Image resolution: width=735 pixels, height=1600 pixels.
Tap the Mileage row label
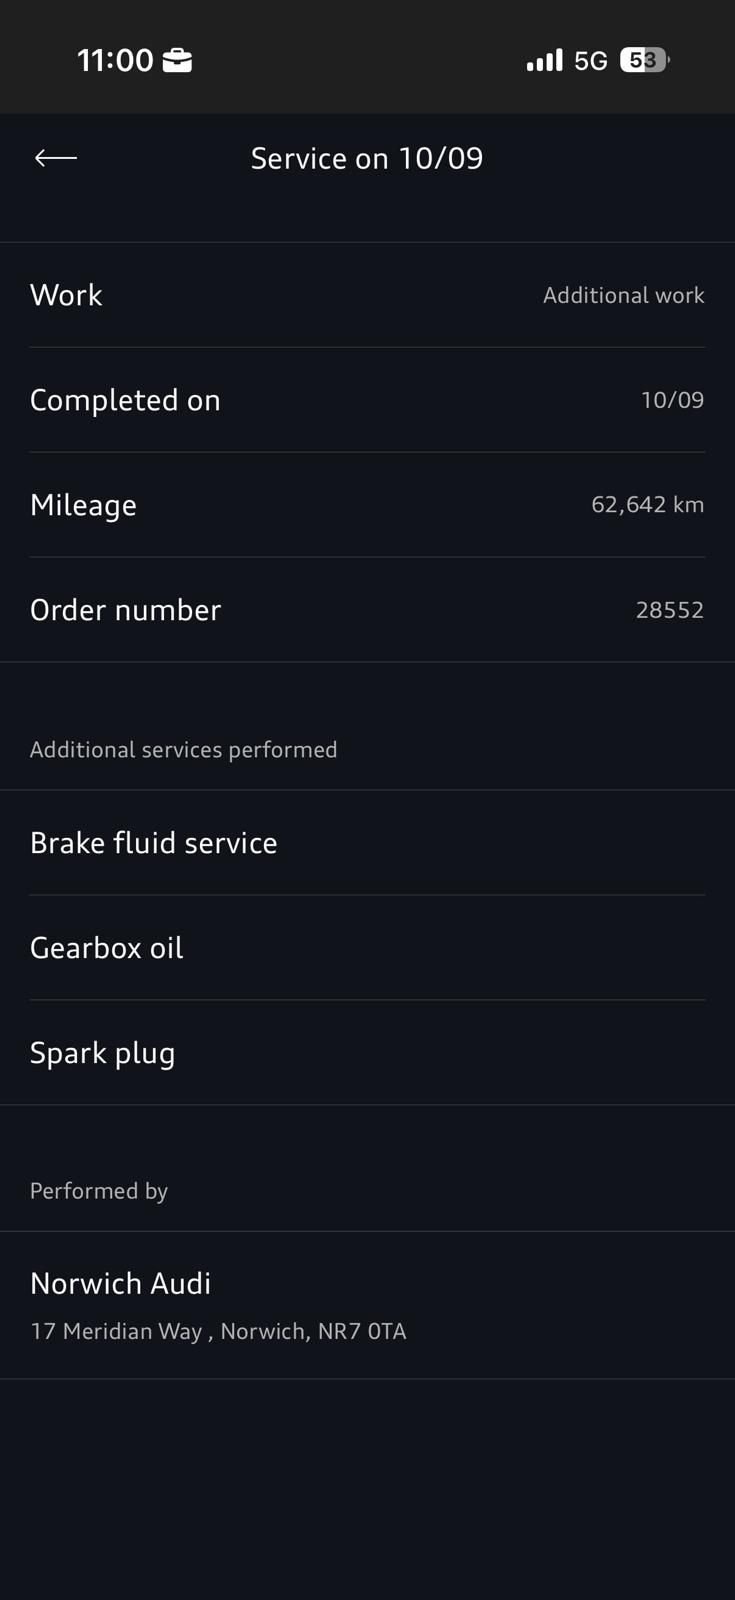[83, 505]
